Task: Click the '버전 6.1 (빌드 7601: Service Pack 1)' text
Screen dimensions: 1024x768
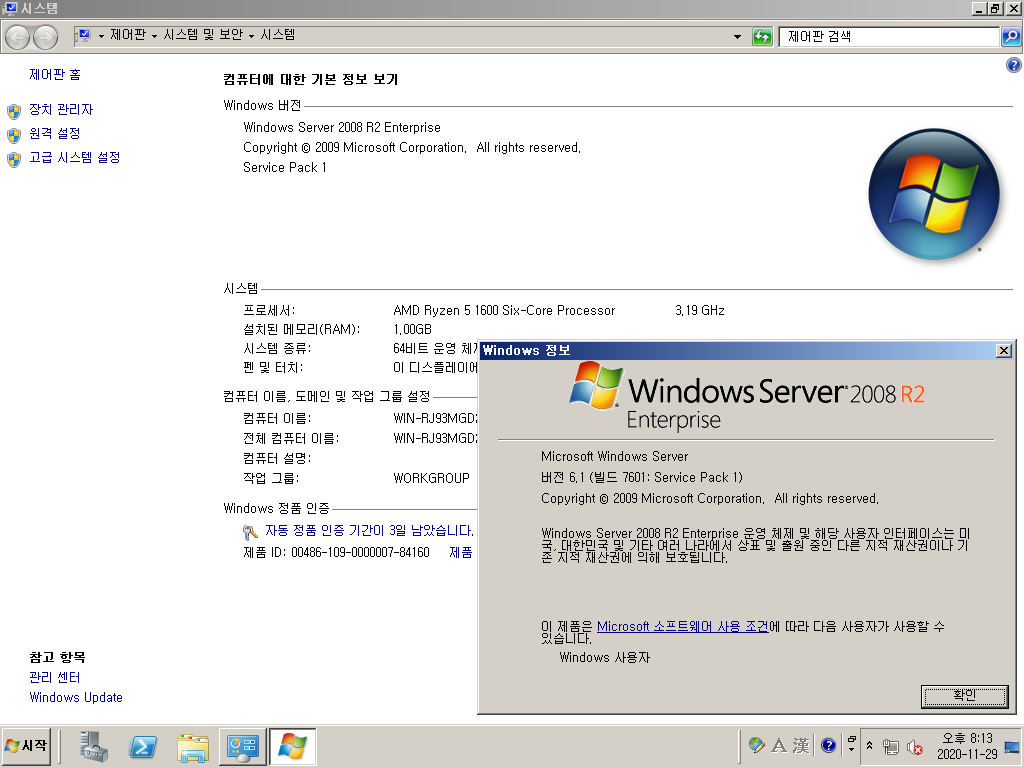Action: click(x=642, y=477)
